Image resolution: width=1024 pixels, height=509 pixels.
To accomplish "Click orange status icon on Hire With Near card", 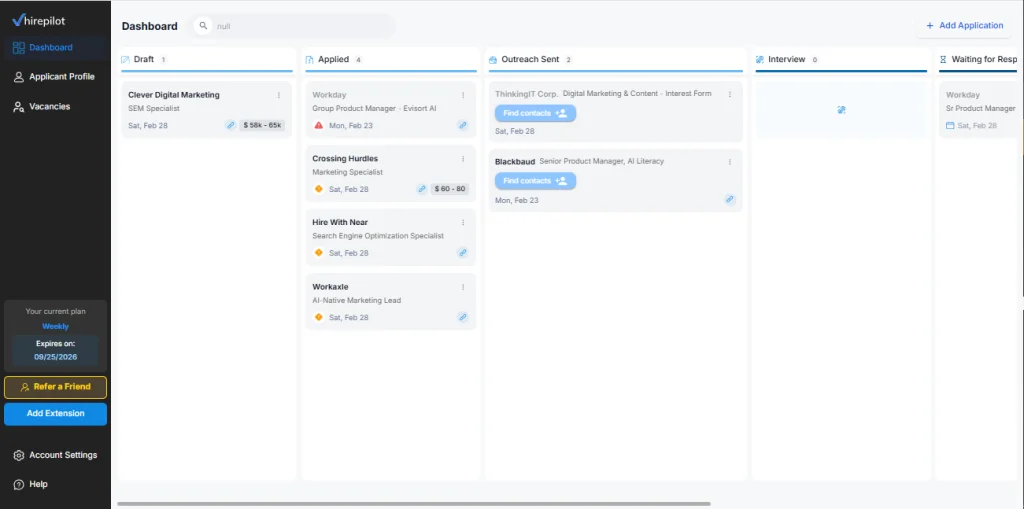I will (x=319, y=252).
